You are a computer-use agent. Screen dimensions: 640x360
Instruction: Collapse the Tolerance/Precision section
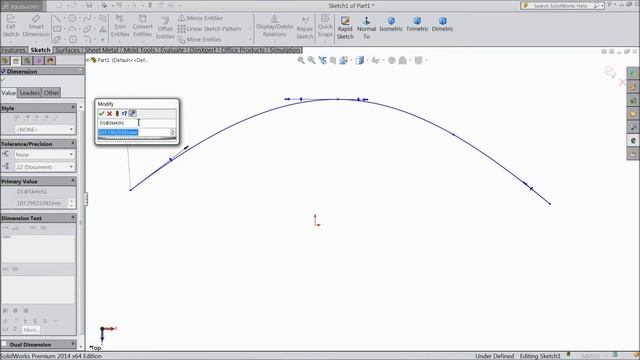tap(73, 144)
